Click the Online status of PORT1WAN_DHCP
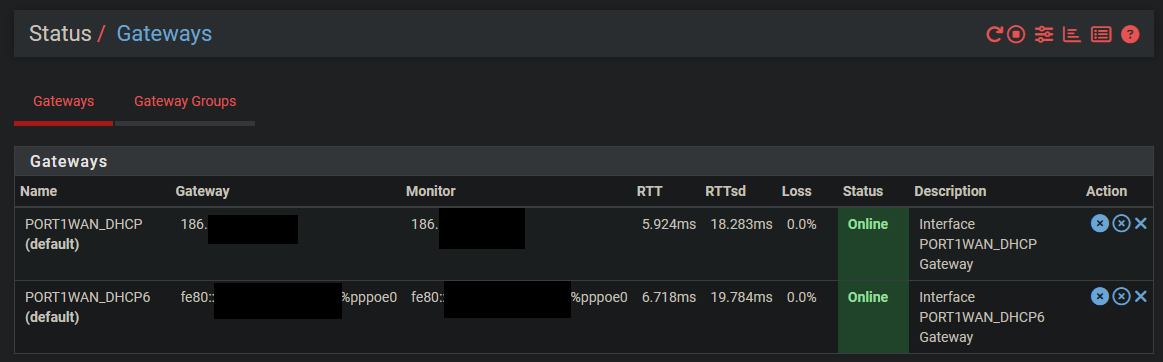 point(868,224)
